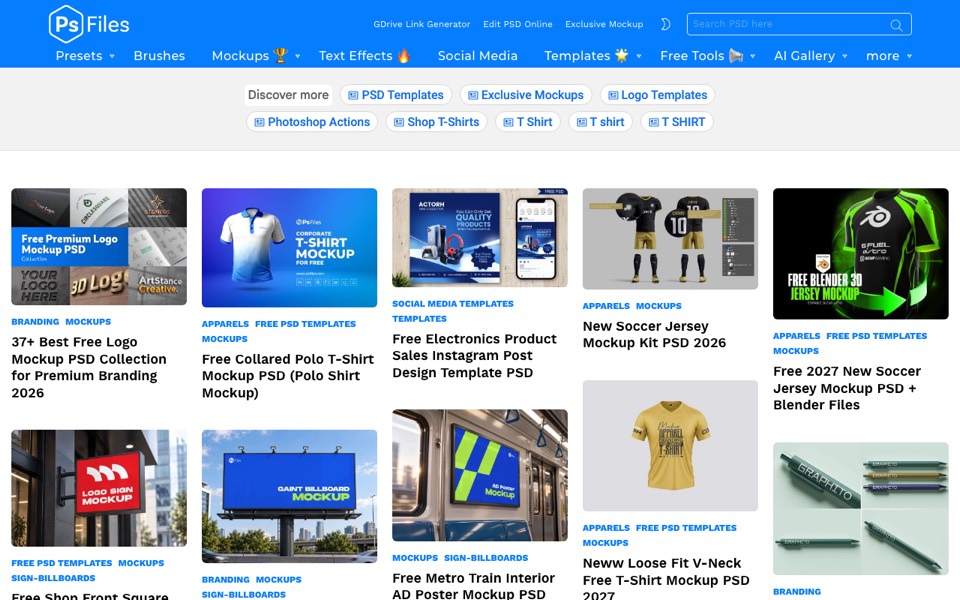Viewport: 960px width, 600px height.
Task: Click icon in Shop T-Shirts chip
Action: [399, 122]
